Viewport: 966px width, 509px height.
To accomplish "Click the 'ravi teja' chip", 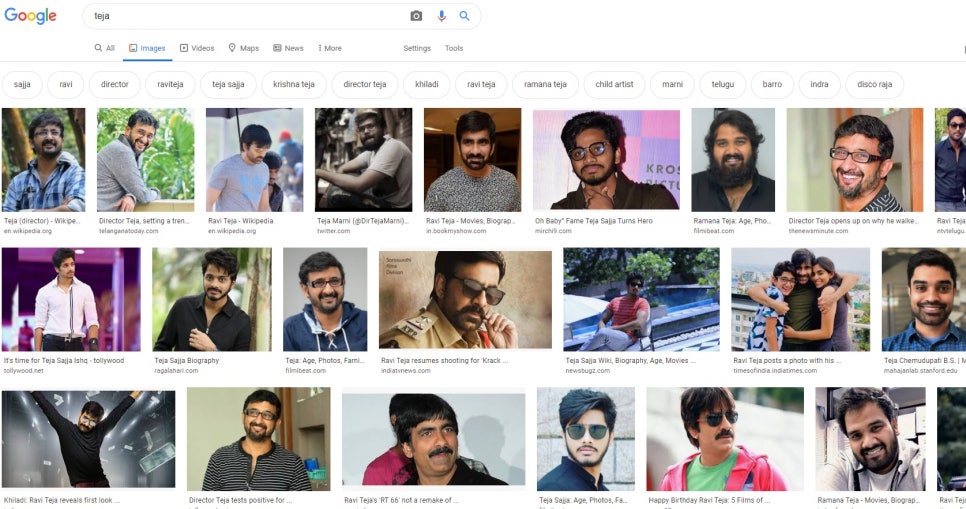I will (x=481, y=84).
